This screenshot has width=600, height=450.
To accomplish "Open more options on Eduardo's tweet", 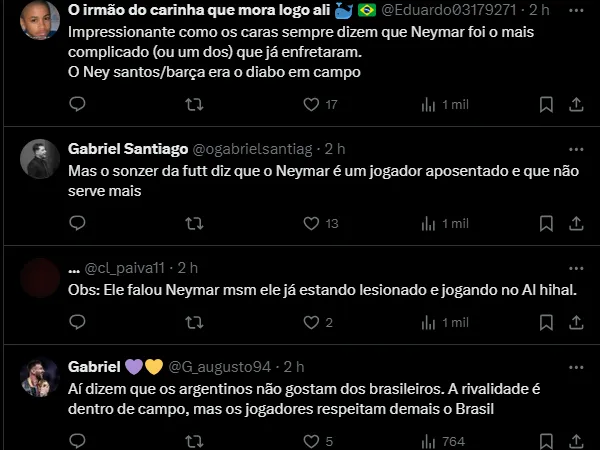I will (x=576, y=10).
